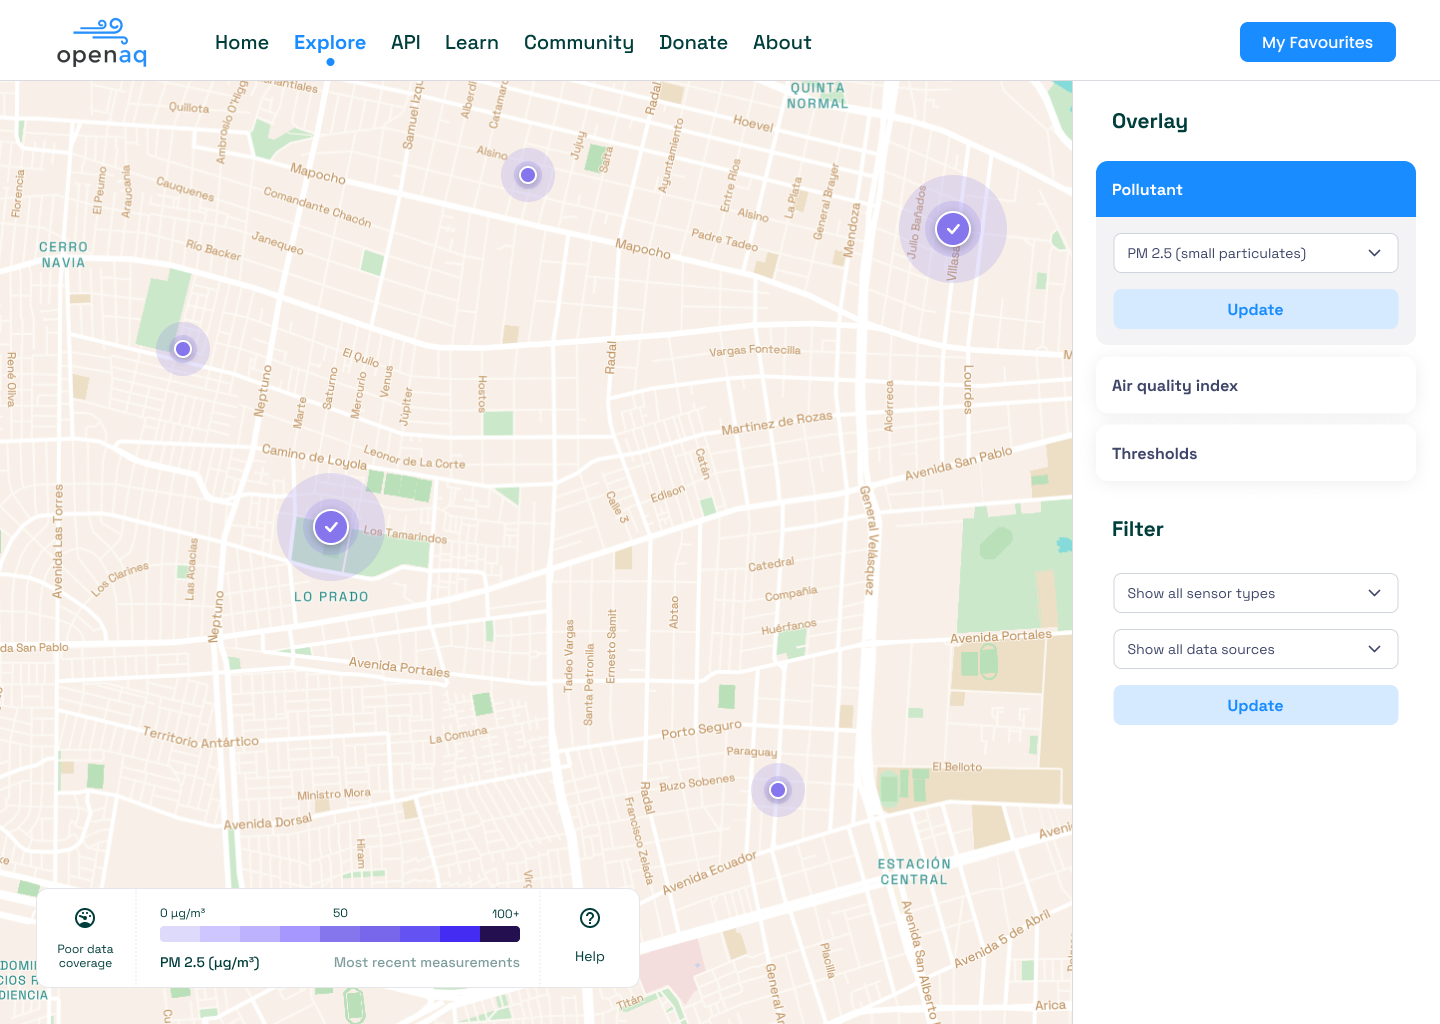Open the Help question mark icon
Viewport: 1440px width, 1024px height.
tap(590, 918)
